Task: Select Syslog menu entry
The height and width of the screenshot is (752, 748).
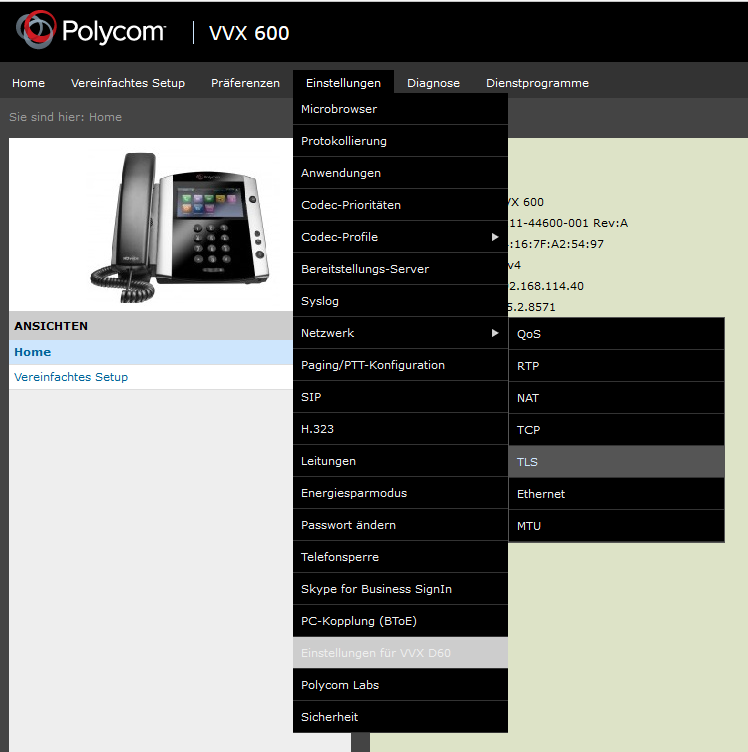Action: pos(400,301)
